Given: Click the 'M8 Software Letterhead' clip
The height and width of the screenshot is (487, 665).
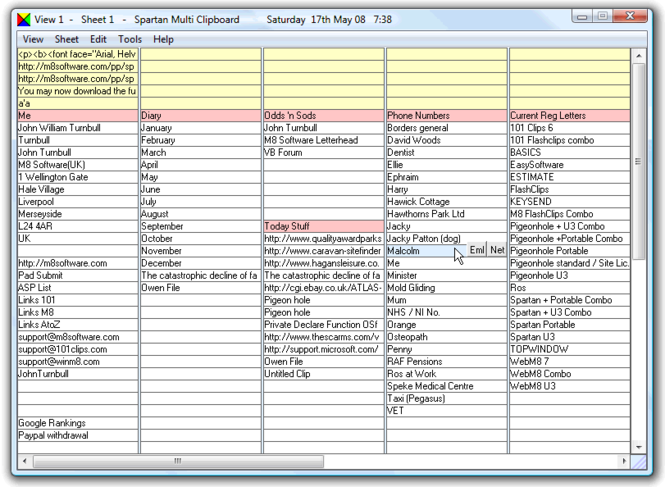Looking at the screenshot, I should click(324, 140).
